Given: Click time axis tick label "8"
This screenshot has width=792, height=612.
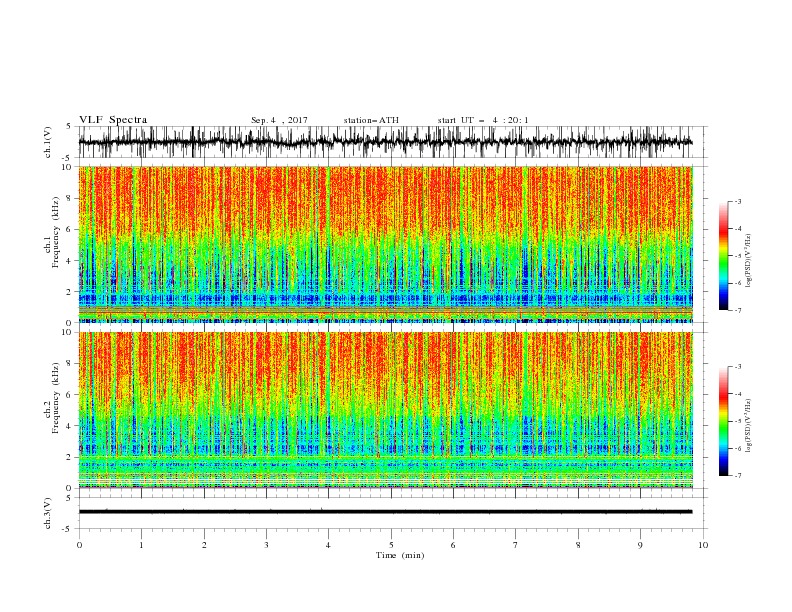Looking at the screenshot, I should [x=578, y=545].
